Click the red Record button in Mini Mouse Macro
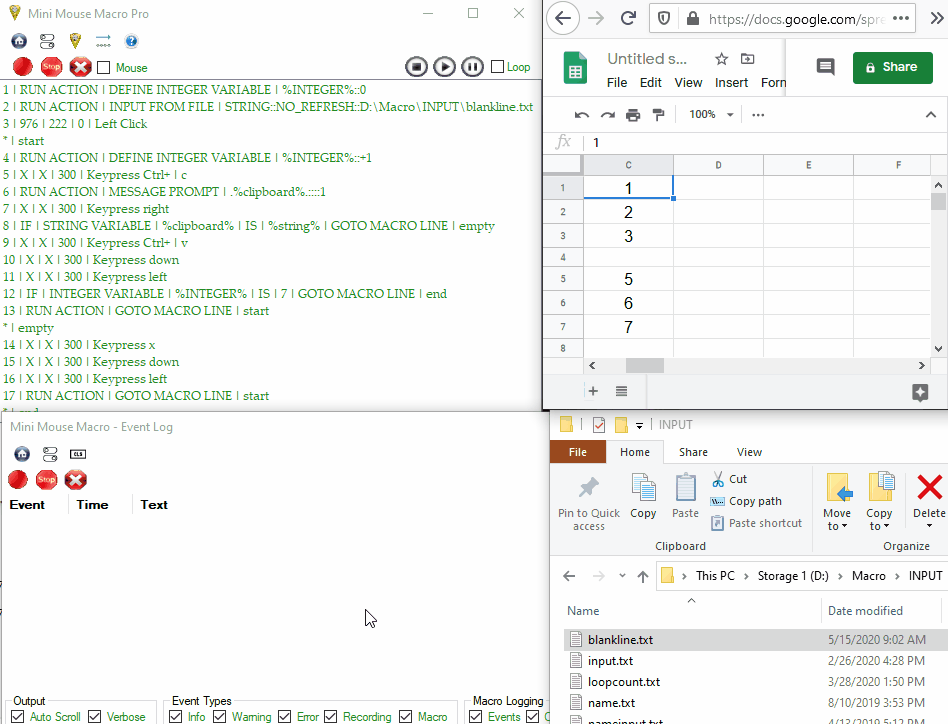948x724 pixels. (22, 67)
